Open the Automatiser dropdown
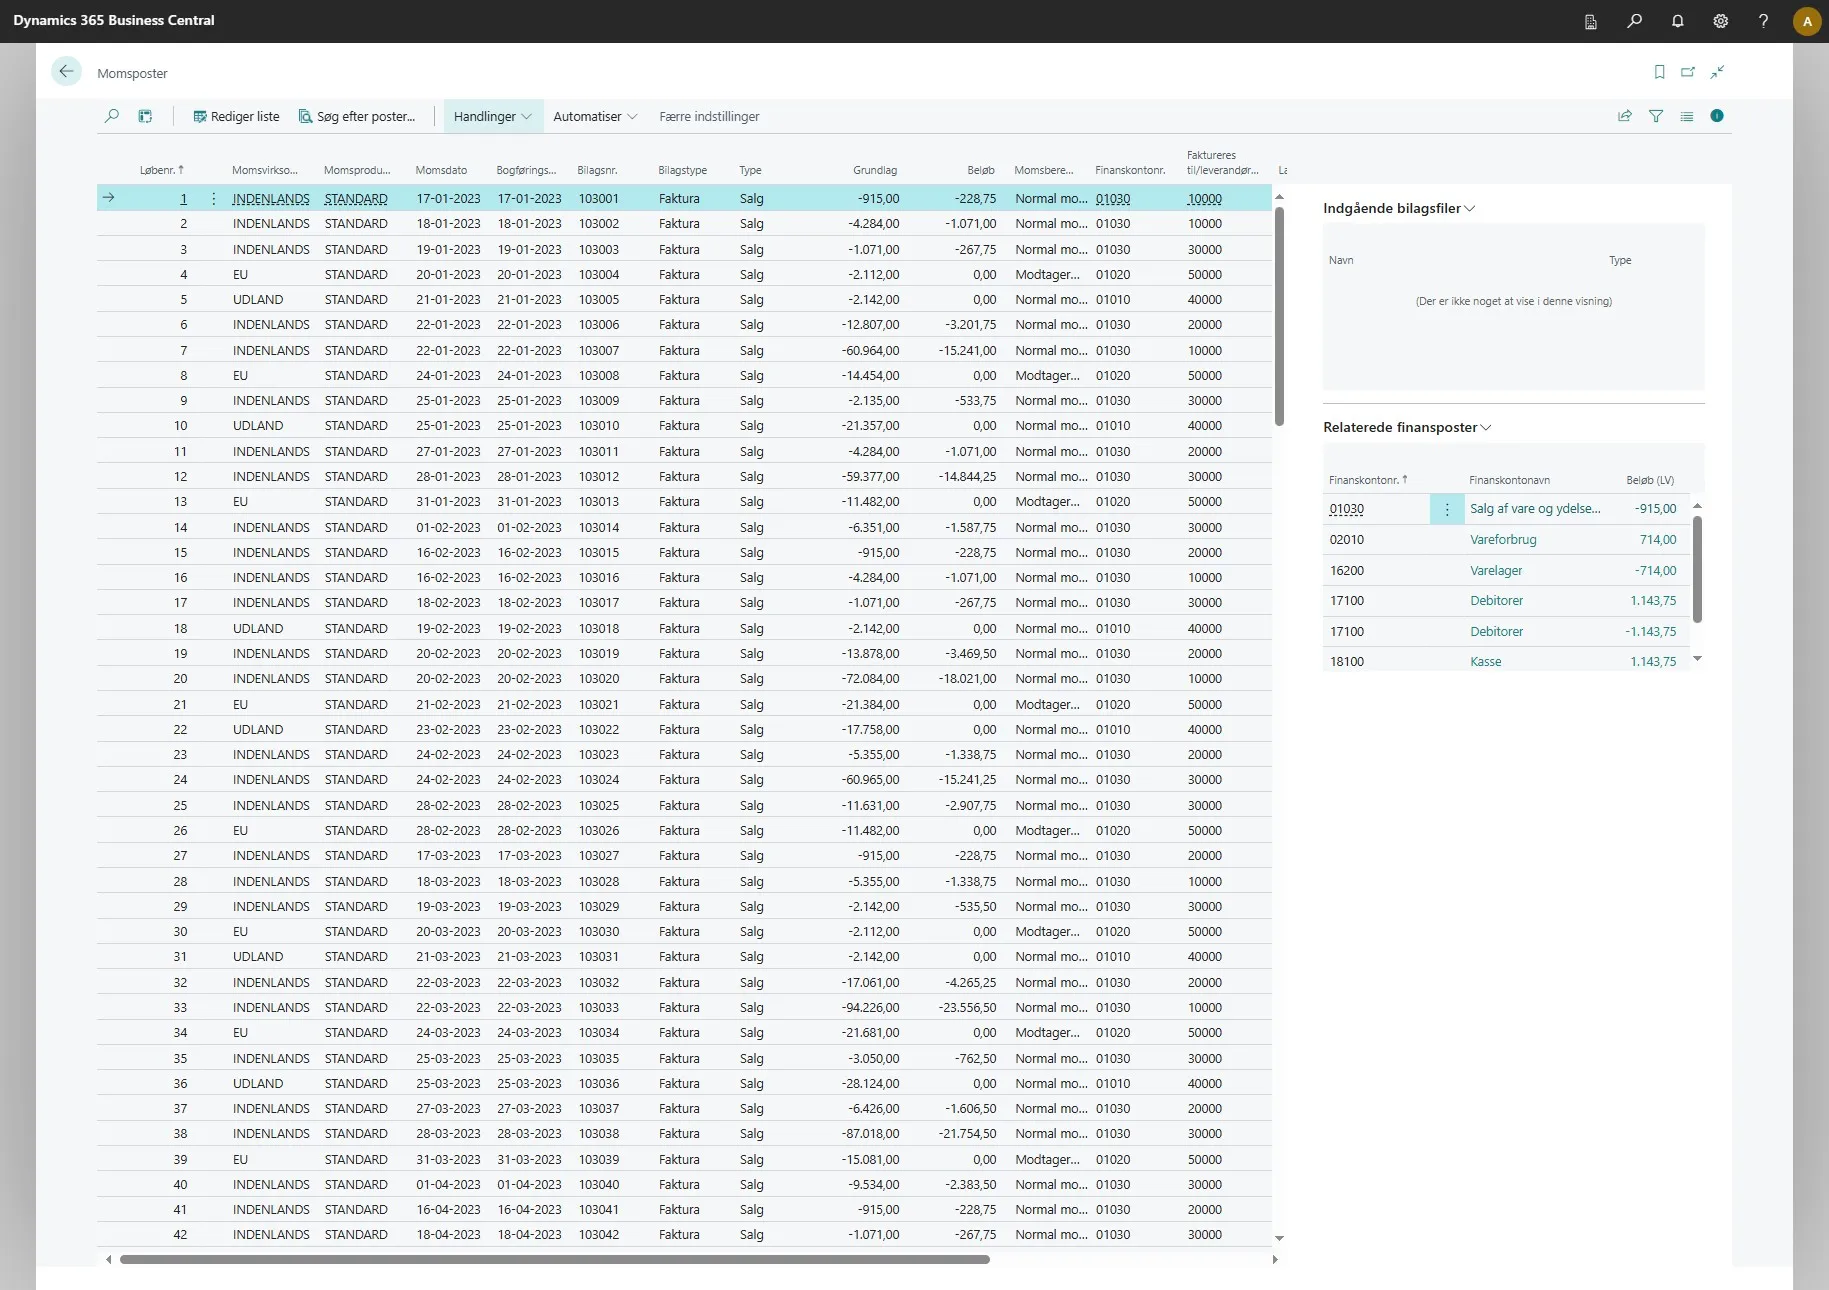This screenshot has width=1829, height=1290. [x=595, y=116]
